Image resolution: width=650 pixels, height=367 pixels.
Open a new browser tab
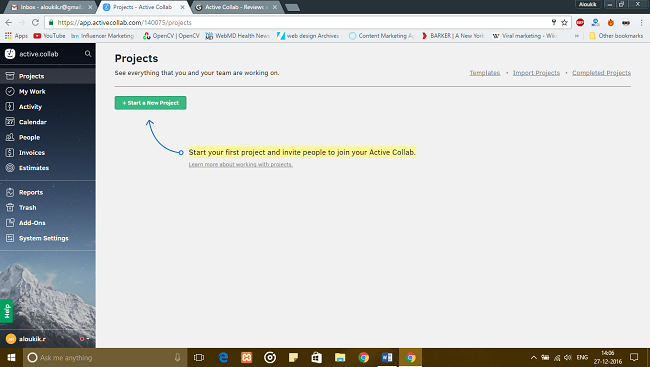tap(292, 7)
